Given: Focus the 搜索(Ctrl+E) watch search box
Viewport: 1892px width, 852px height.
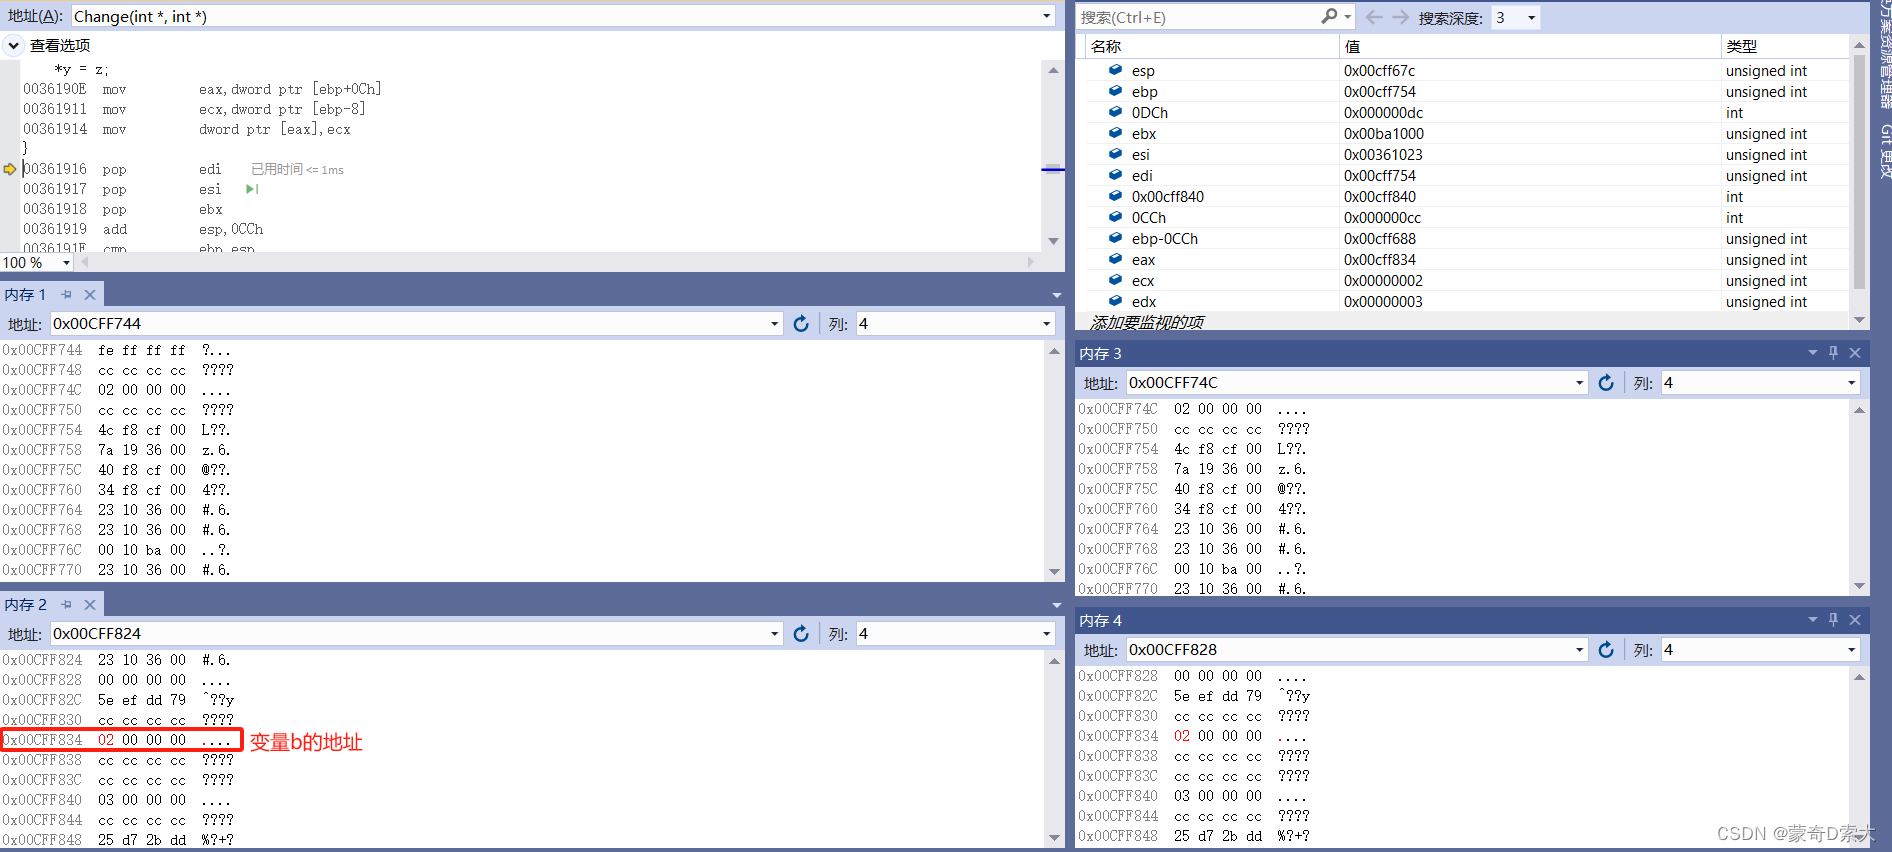Looking at the screenshot, I should point(1198,17).
